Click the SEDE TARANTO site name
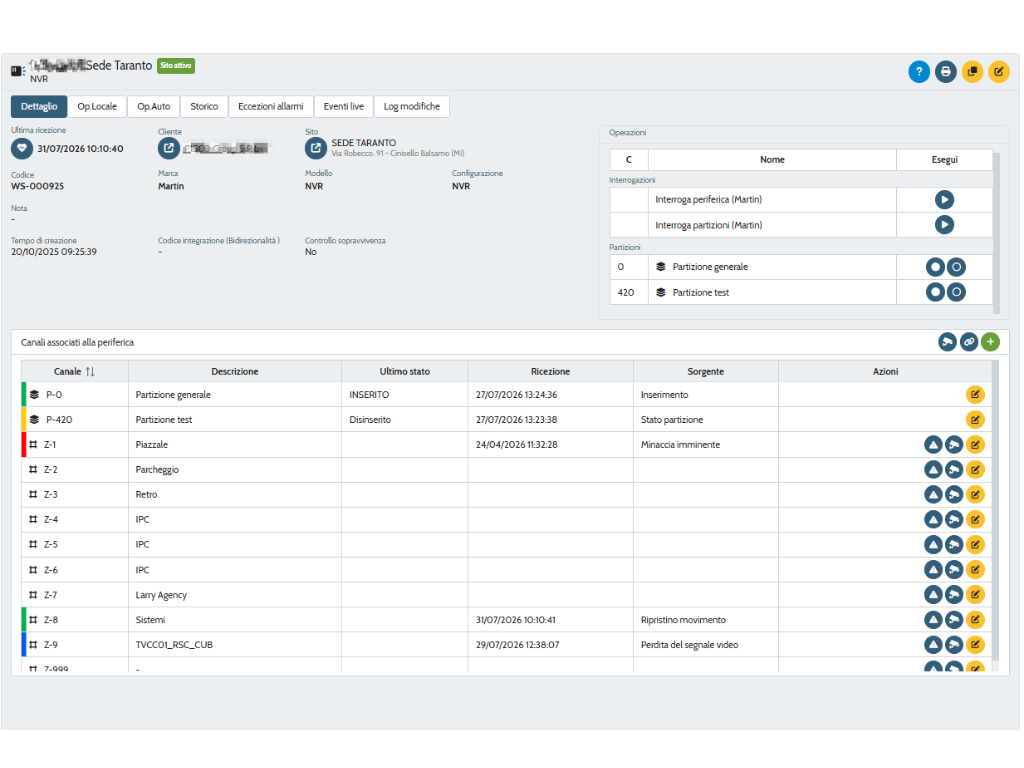The image size is (1024, 768). (363, 143)
